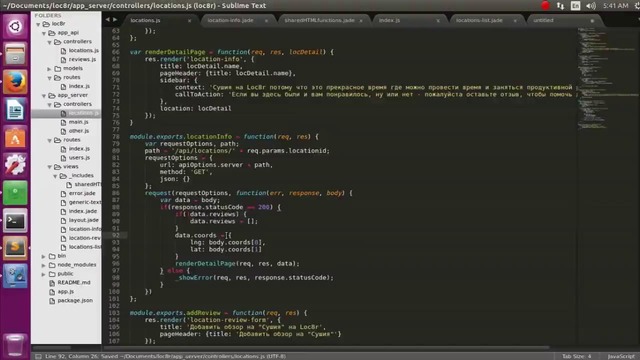Expand the models folder
Screen dimensions: 640x360
pos(50,69)
